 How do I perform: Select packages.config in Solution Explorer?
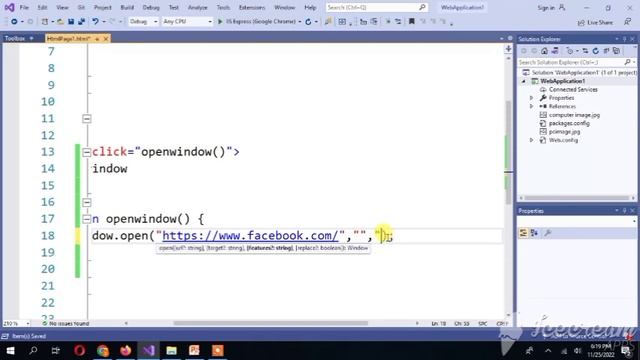tap(569, 123)
